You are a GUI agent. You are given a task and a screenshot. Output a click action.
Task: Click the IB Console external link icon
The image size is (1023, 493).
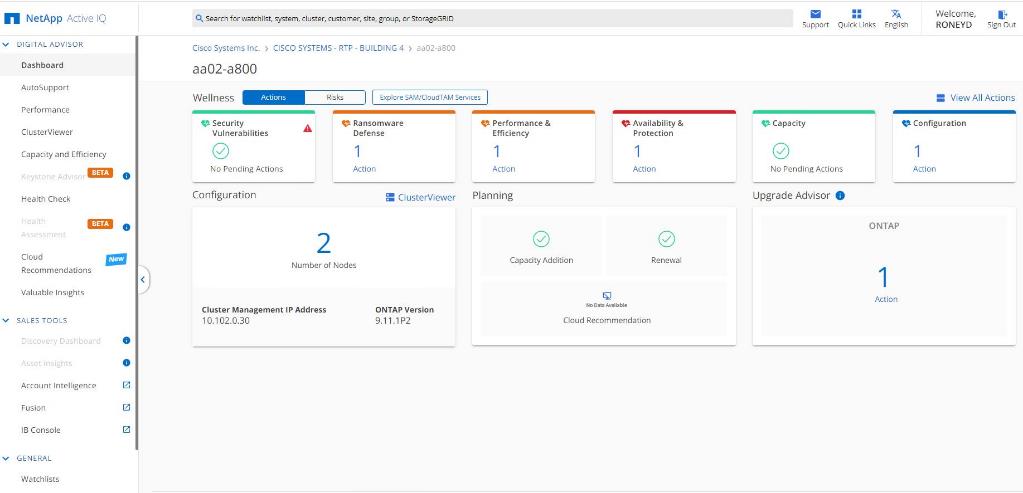pyautogui.click(x=127, y=430)
